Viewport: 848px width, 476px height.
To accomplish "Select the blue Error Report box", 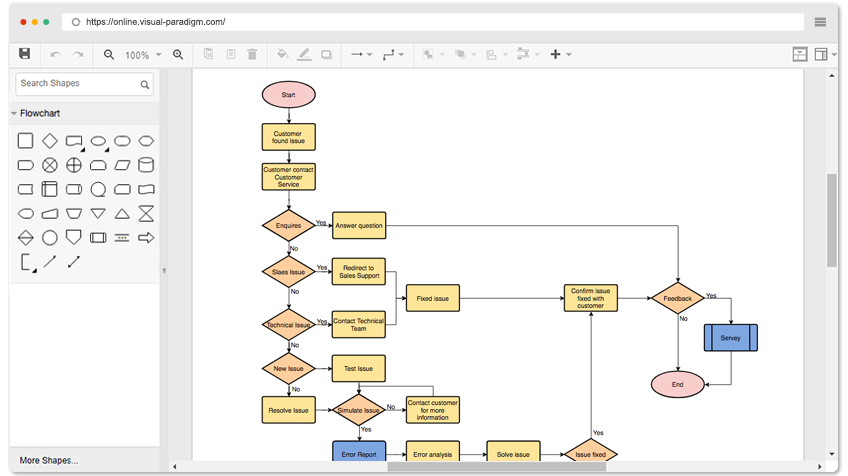I will tap(359, 452).
